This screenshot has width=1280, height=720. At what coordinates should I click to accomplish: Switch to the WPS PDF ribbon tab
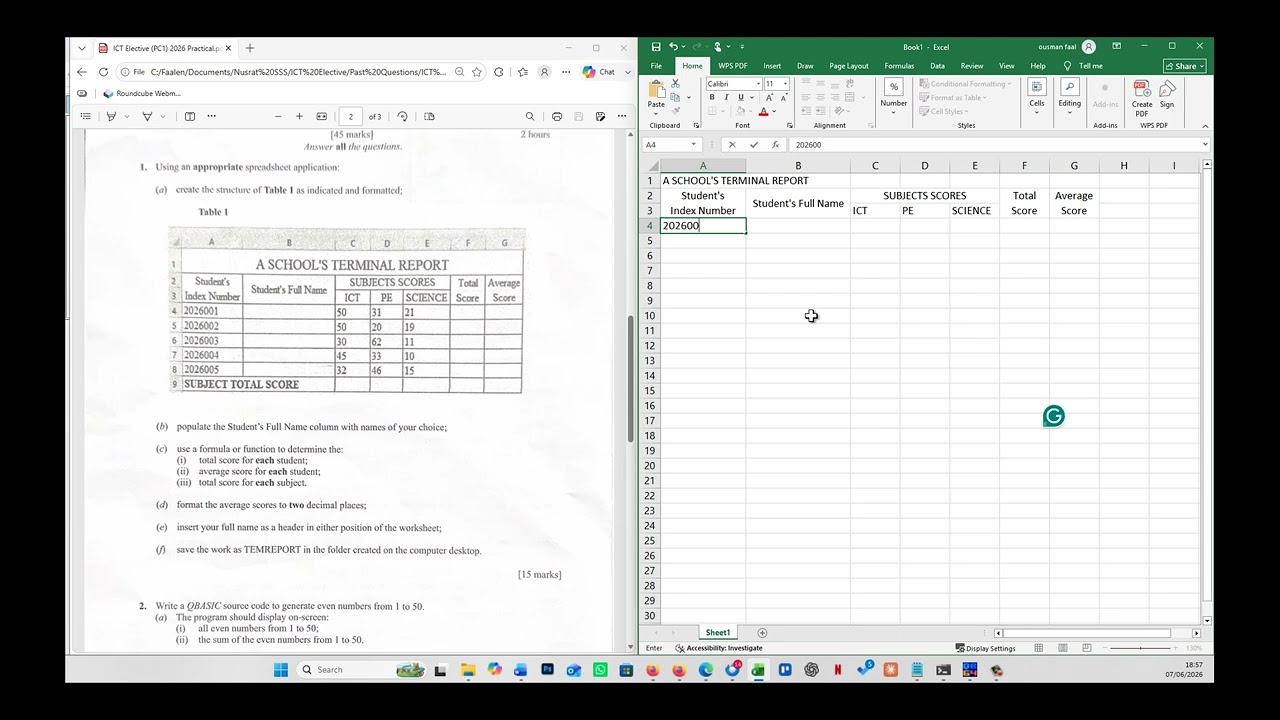tap(733, 66)
